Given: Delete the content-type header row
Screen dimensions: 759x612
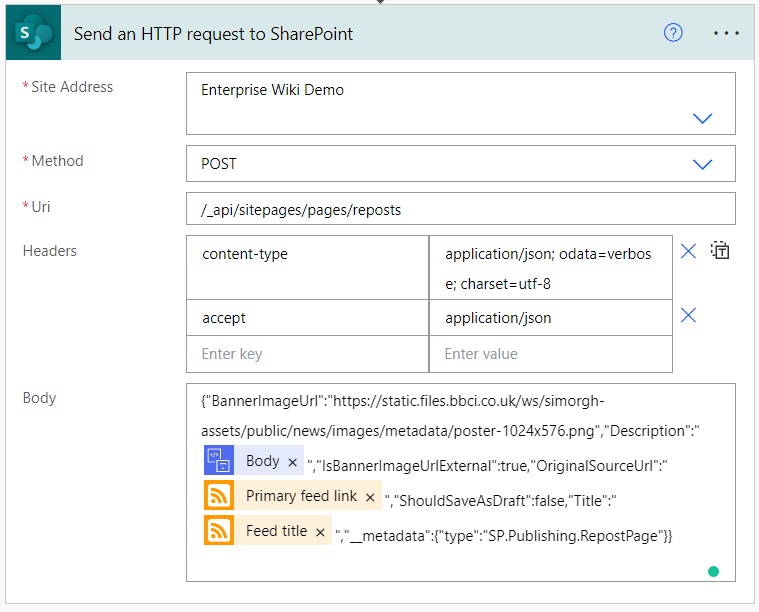Looking at the screenshot, I should (688, 251).
